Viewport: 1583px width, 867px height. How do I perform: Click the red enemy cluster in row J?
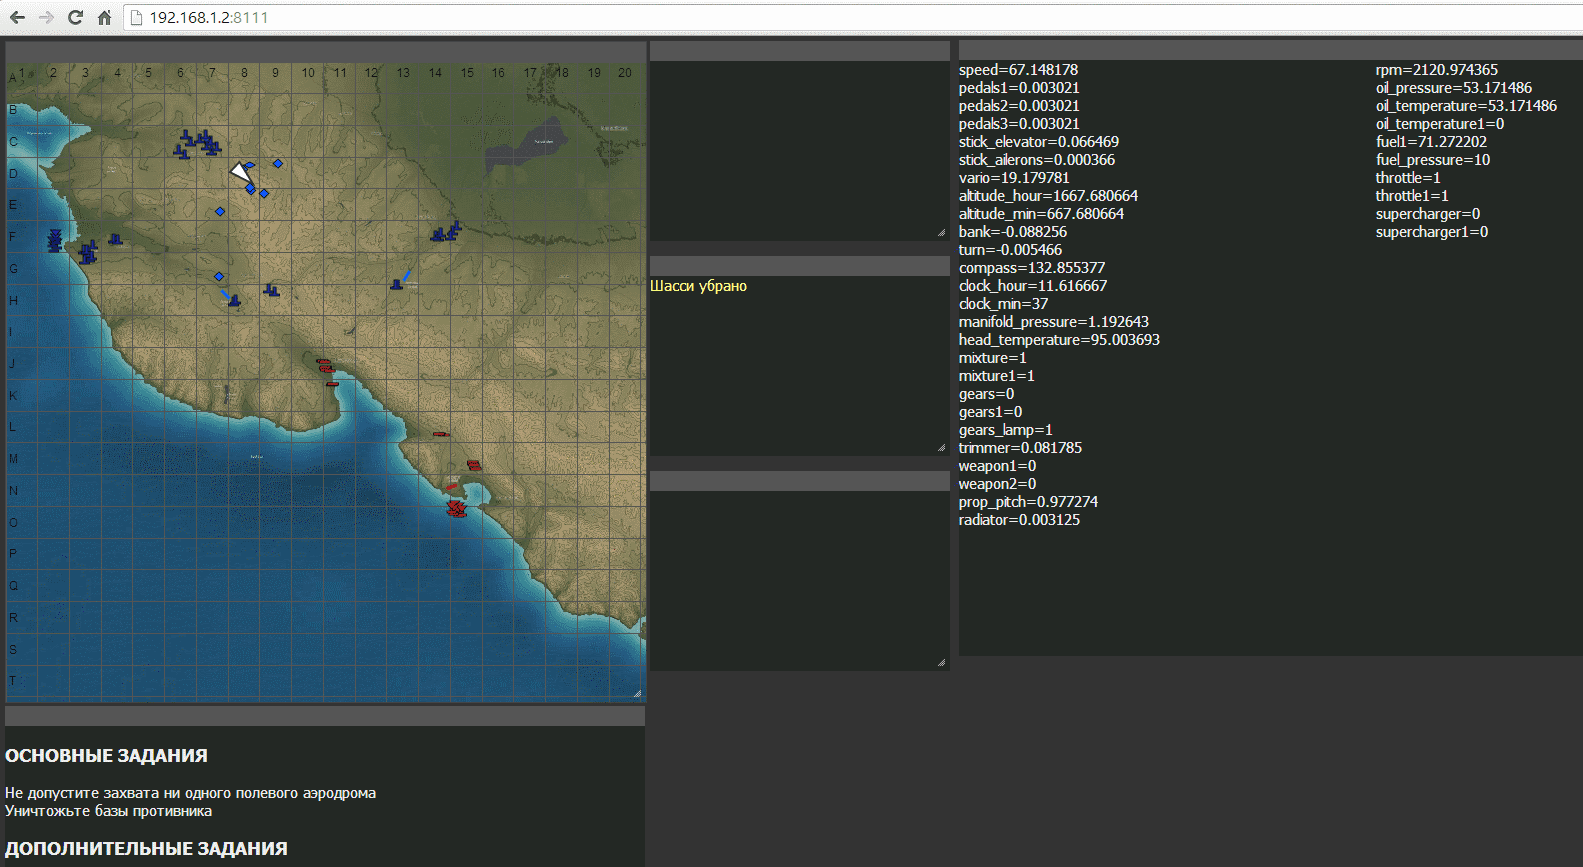coord(324,364)
